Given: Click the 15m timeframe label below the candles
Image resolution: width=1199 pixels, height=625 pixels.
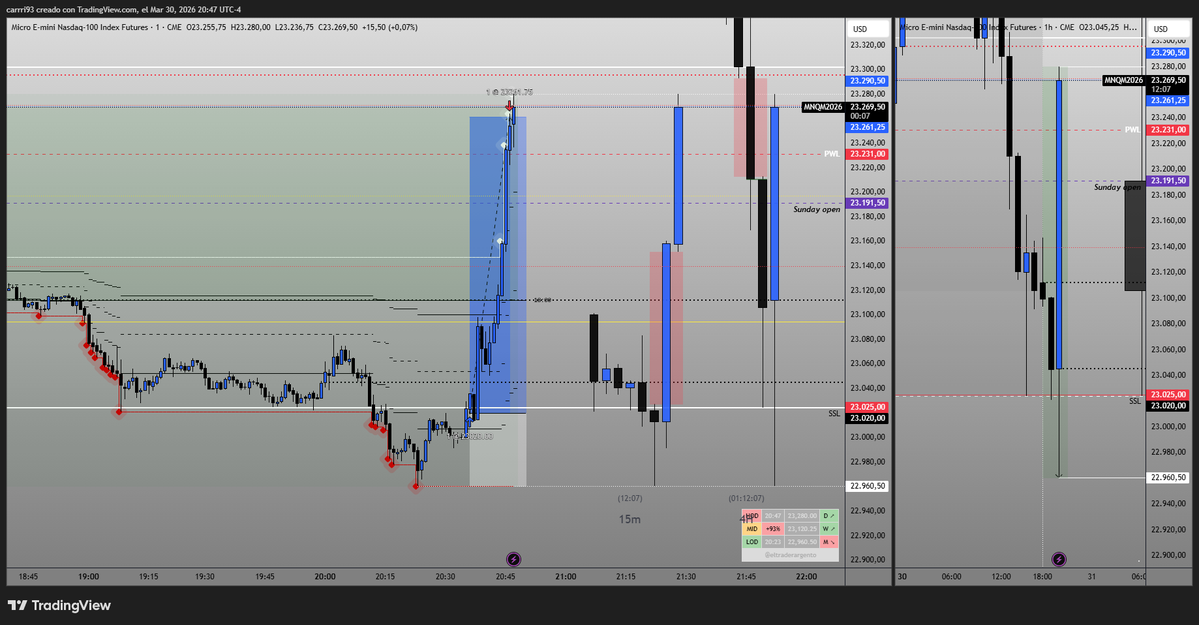Looking at the screenshot, I should [629, 519].
